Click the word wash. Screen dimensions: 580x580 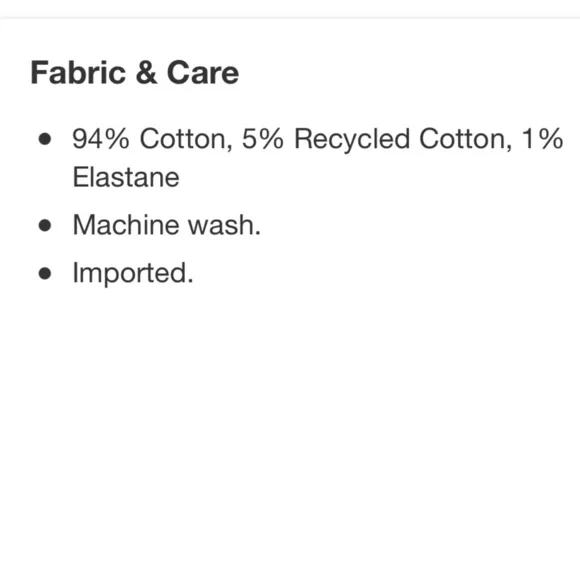(x=225, y=225)
